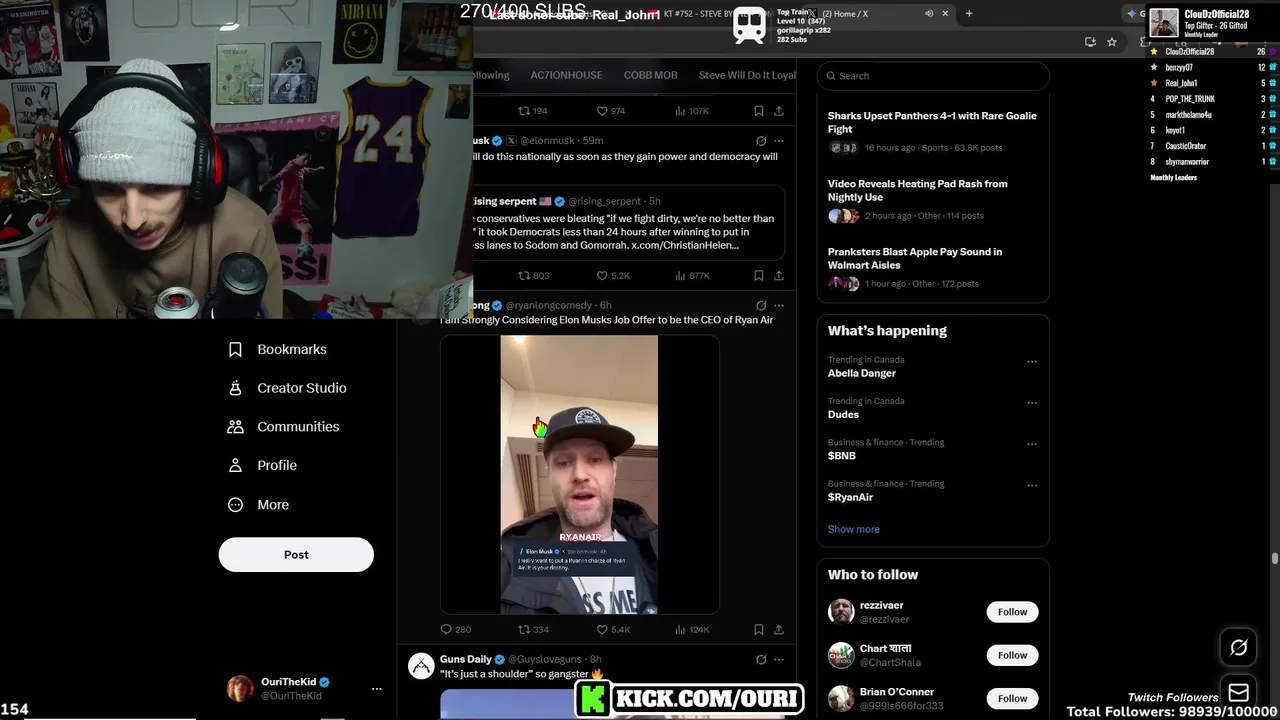
Task: Open more menu on ryanlongcomedy tweet
Action: tap(779, 306)
